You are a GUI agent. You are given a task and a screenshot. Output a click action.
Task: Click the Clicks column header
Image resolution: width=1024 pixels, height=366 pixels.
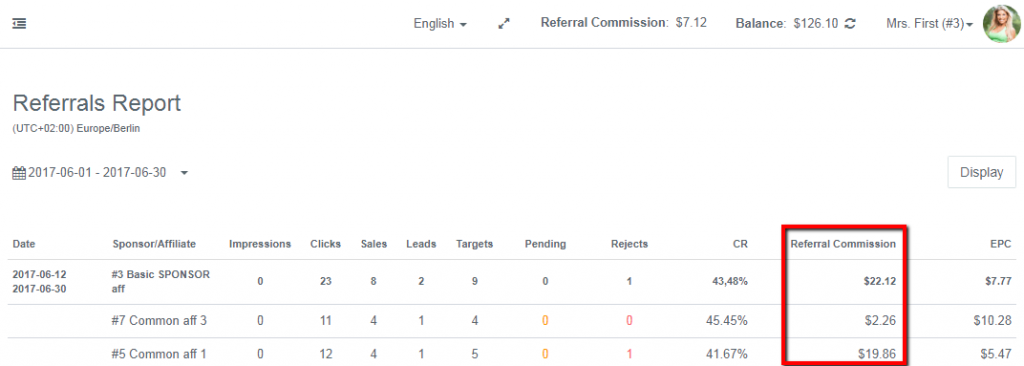pyautogui.click(x=325, y=244)
